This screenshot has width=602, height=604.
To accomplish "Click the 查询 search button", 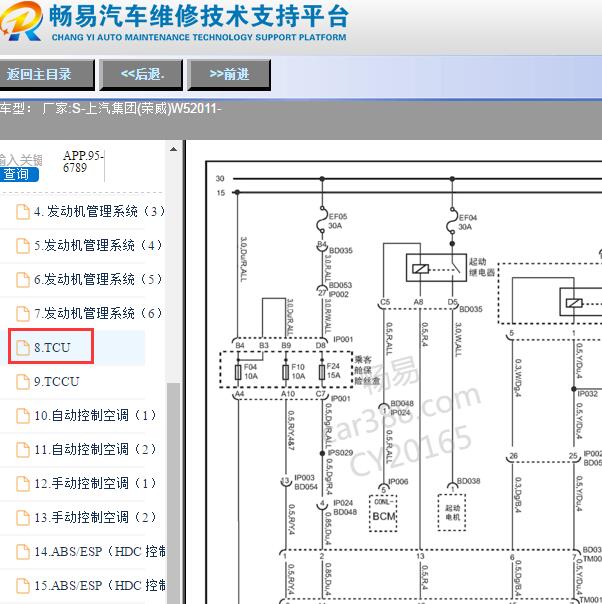I will coord(18,175).
